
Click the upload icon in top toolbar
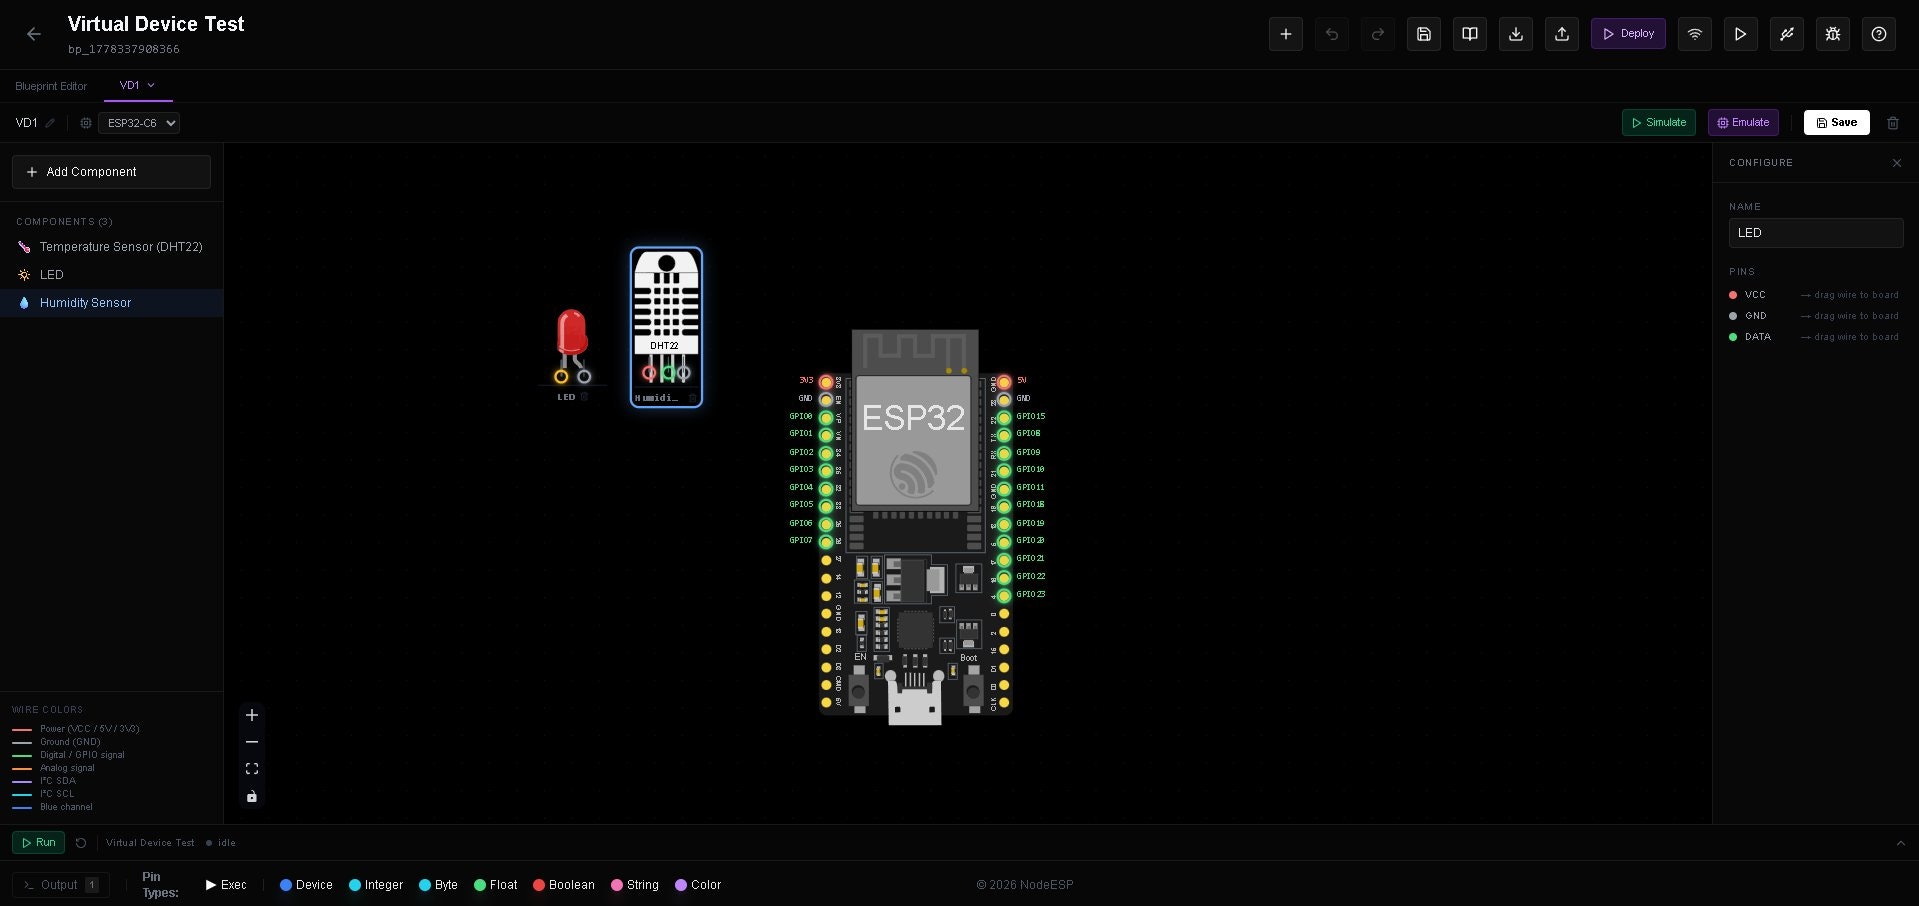[x=1562, y=34]
